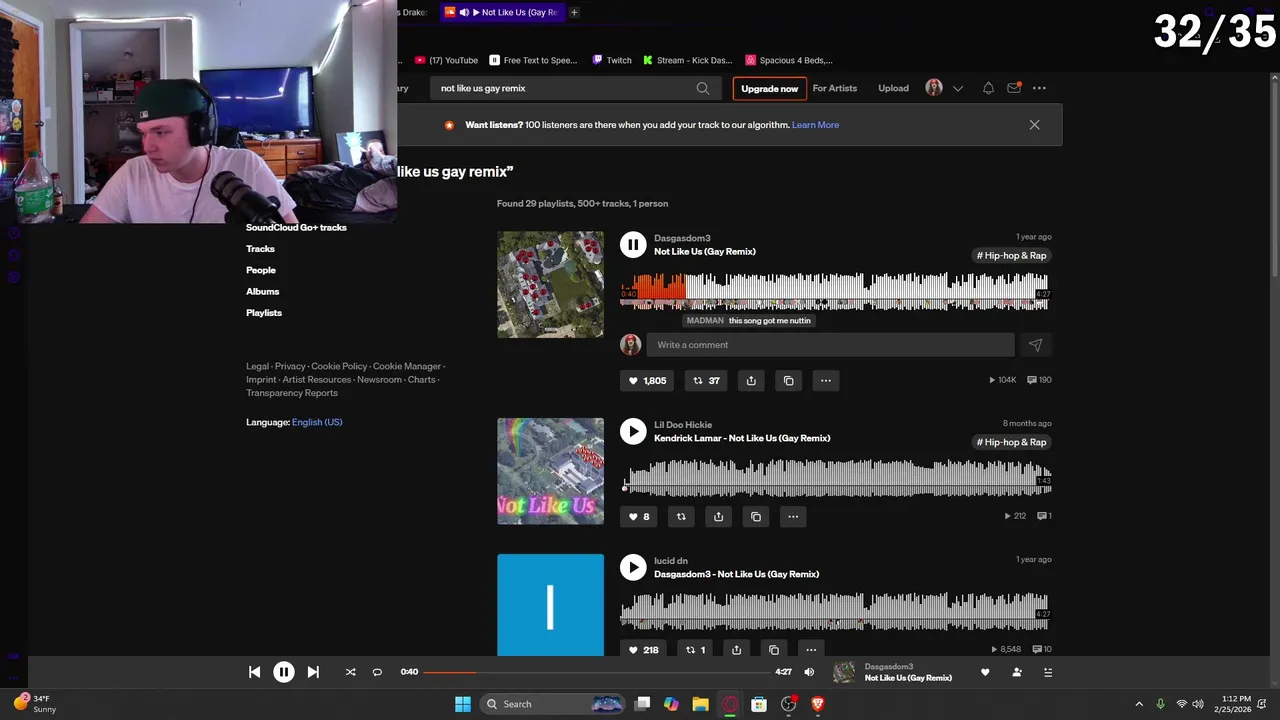Open the rainbow Not Like Us artwork

tap(550, 471)
